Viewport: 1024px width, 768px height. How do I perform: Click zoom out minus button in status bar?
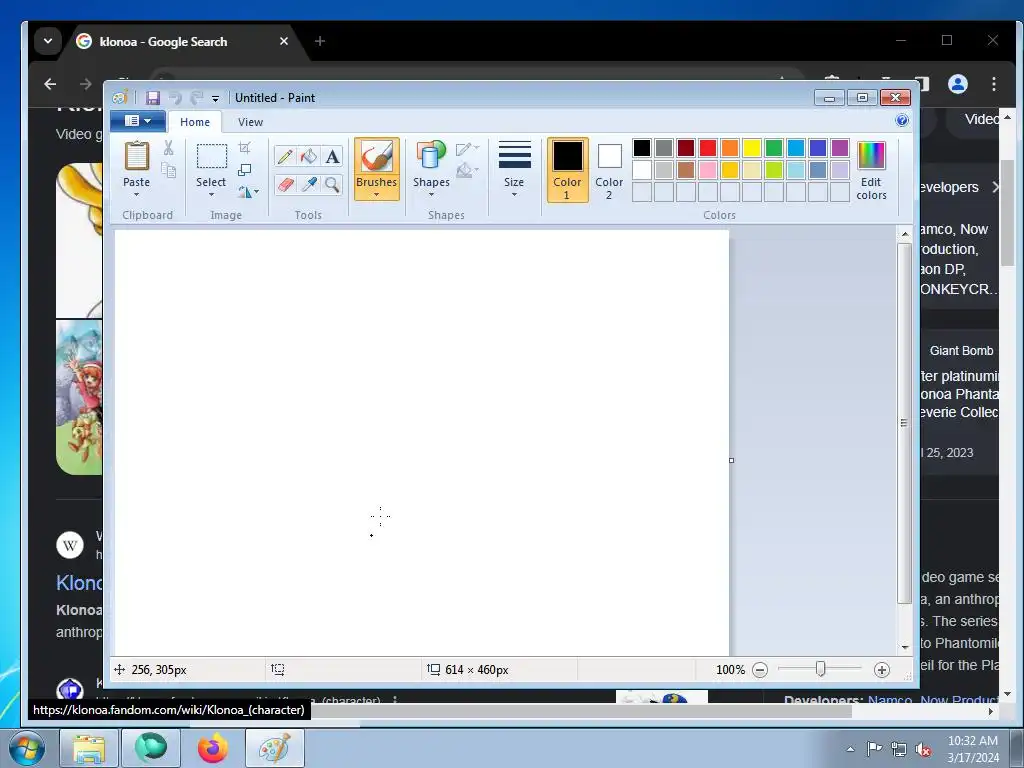coord(760,670)
